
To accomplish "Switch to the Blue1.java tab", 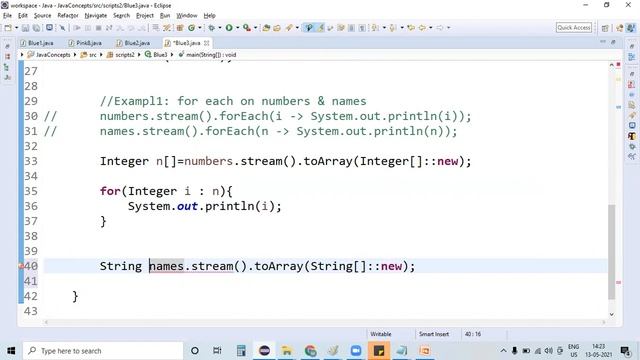I will tap(37, 43).
